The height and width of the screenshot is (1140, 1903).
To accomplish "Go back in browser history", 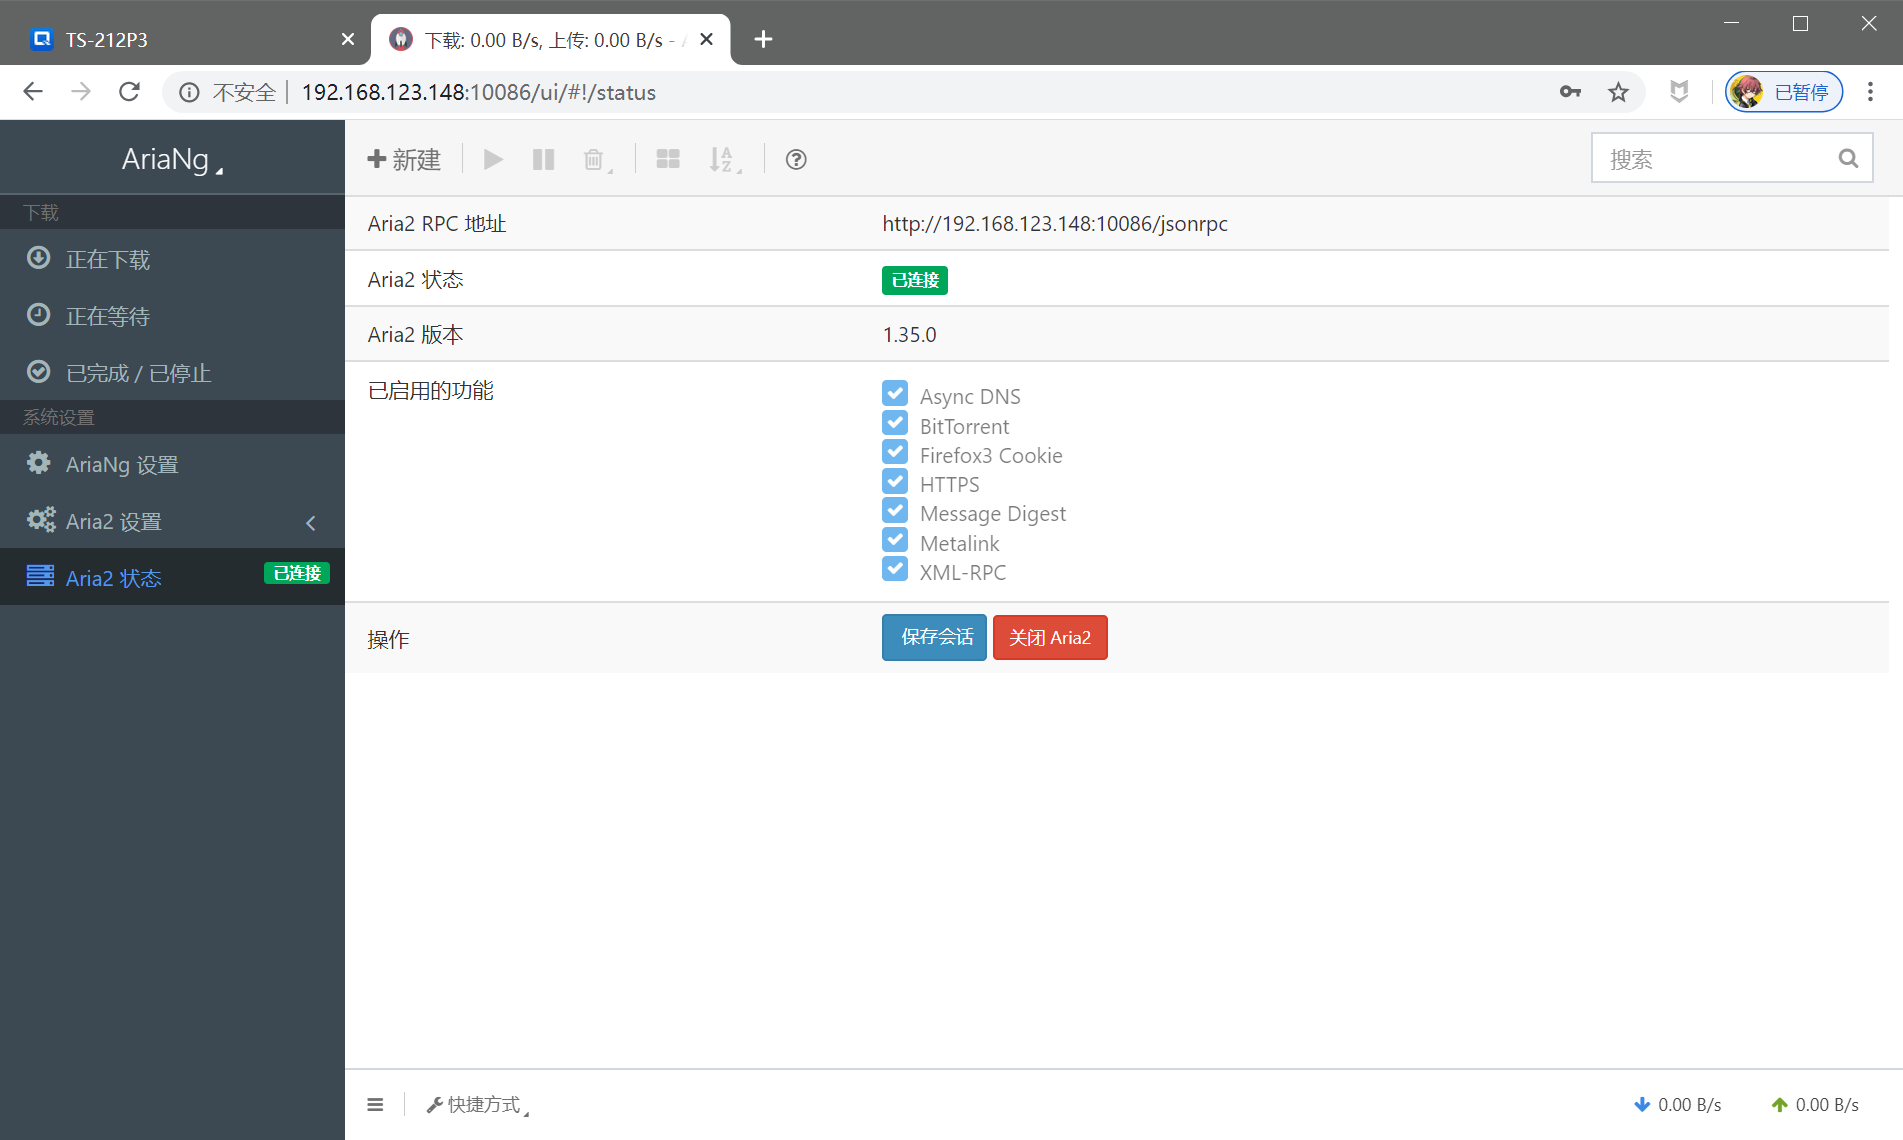I will (x=33, y=92).
